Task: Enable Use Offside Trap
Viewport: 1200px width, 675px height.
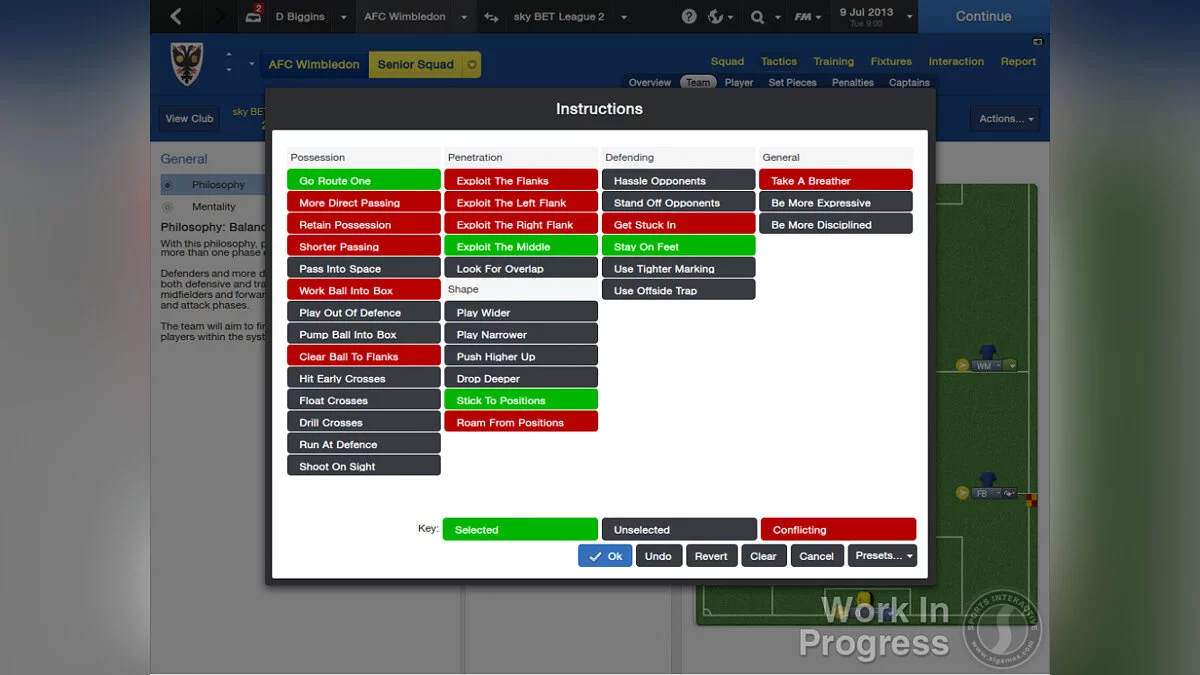Action: pyautogui.click(x=678, y=290)
